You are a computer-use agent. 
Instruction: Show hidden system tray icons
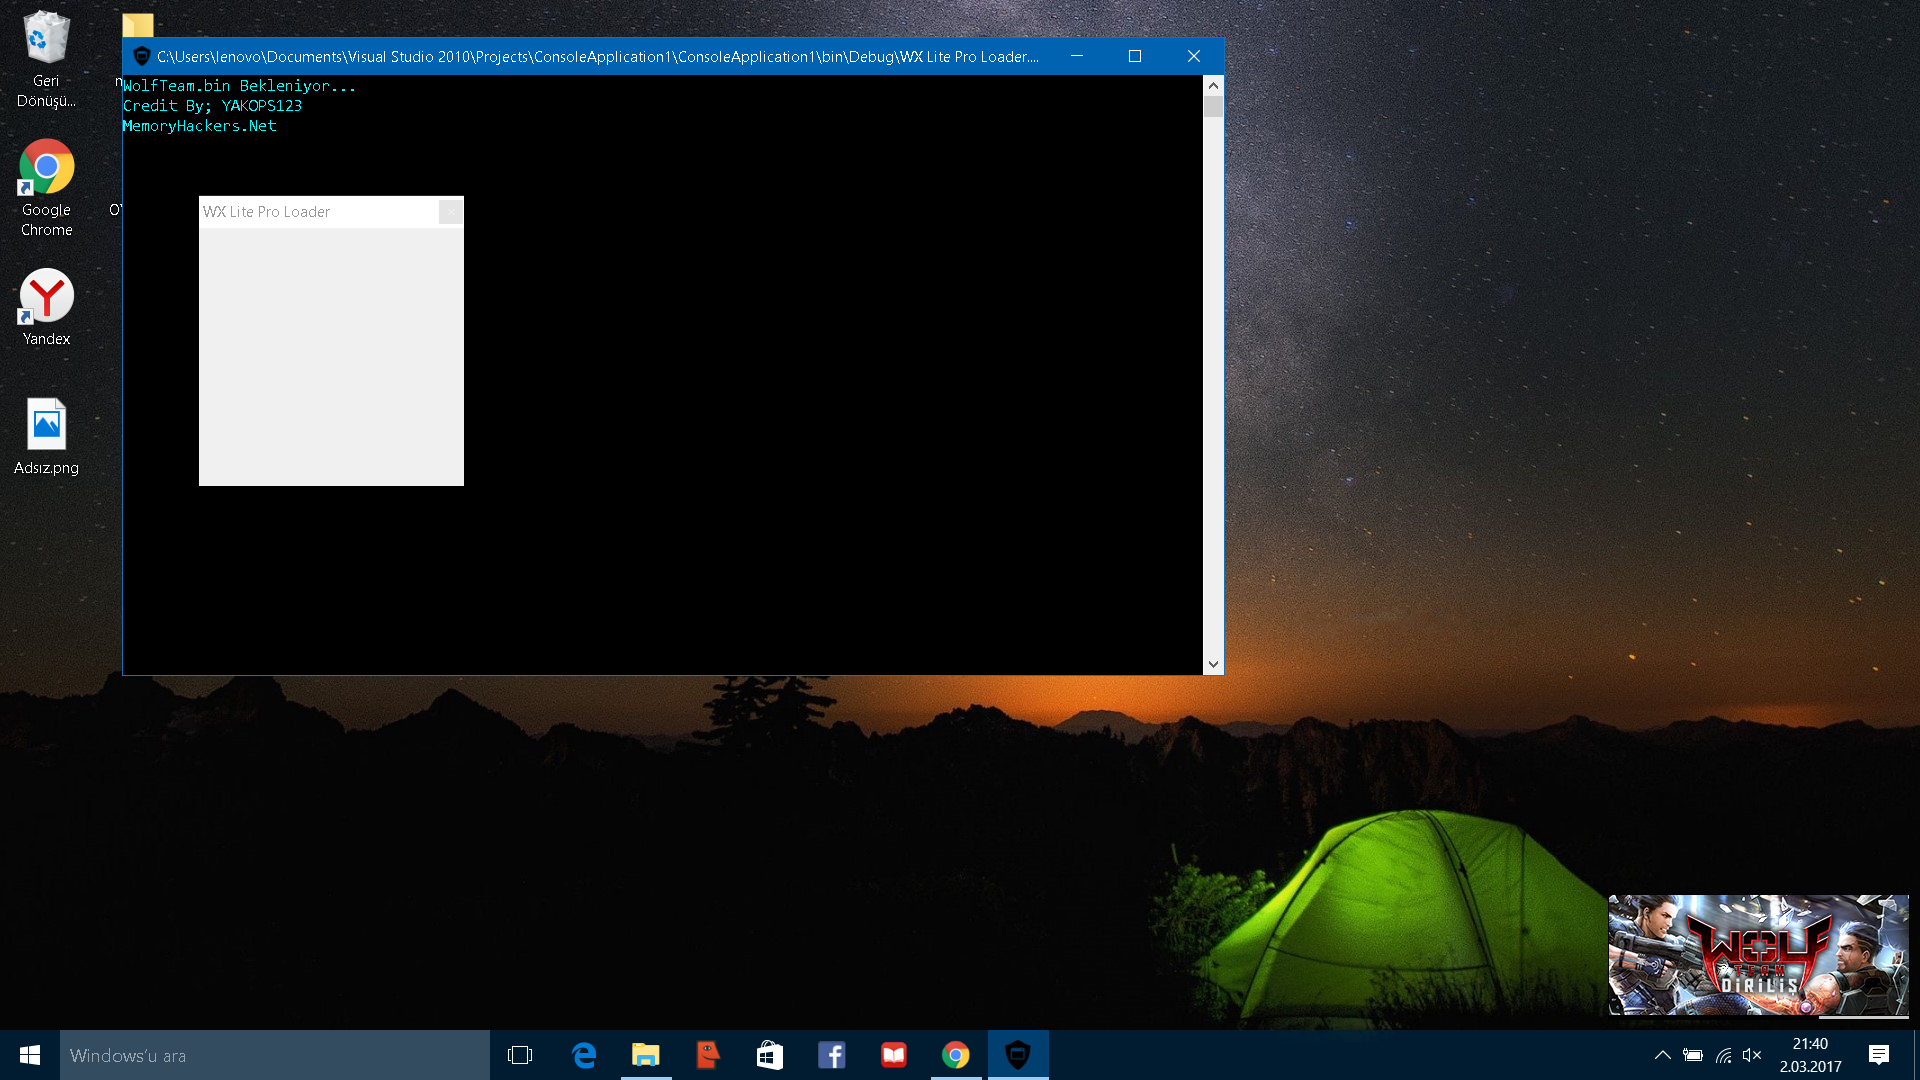(1662, 1055)
